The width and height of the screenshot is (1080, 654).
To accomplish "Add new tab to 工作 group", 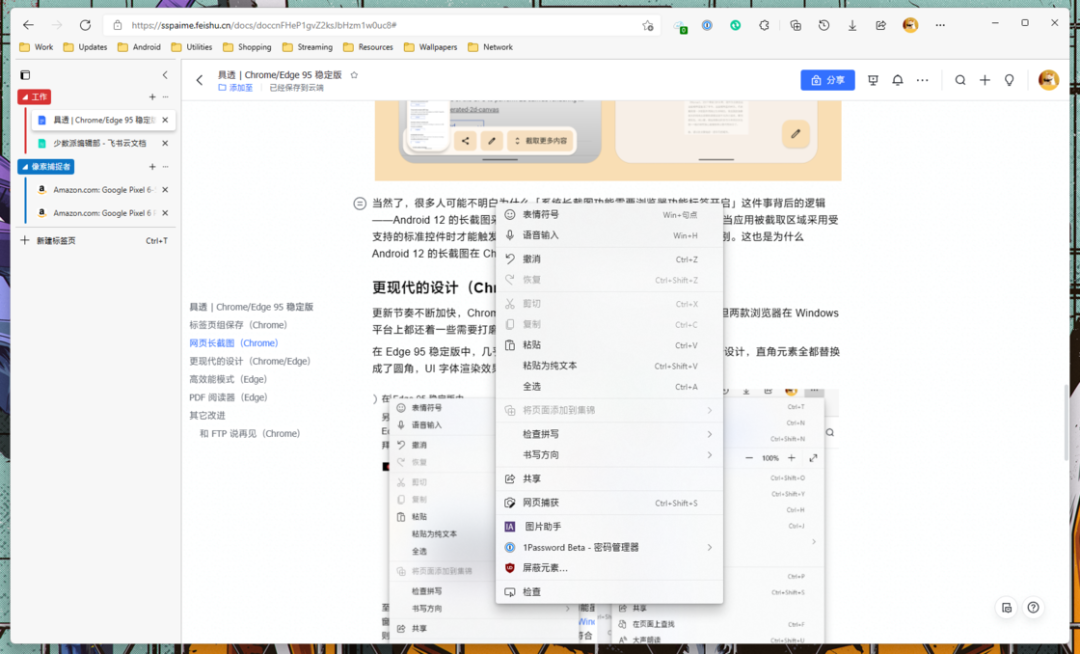I will [x=152, y=97].
